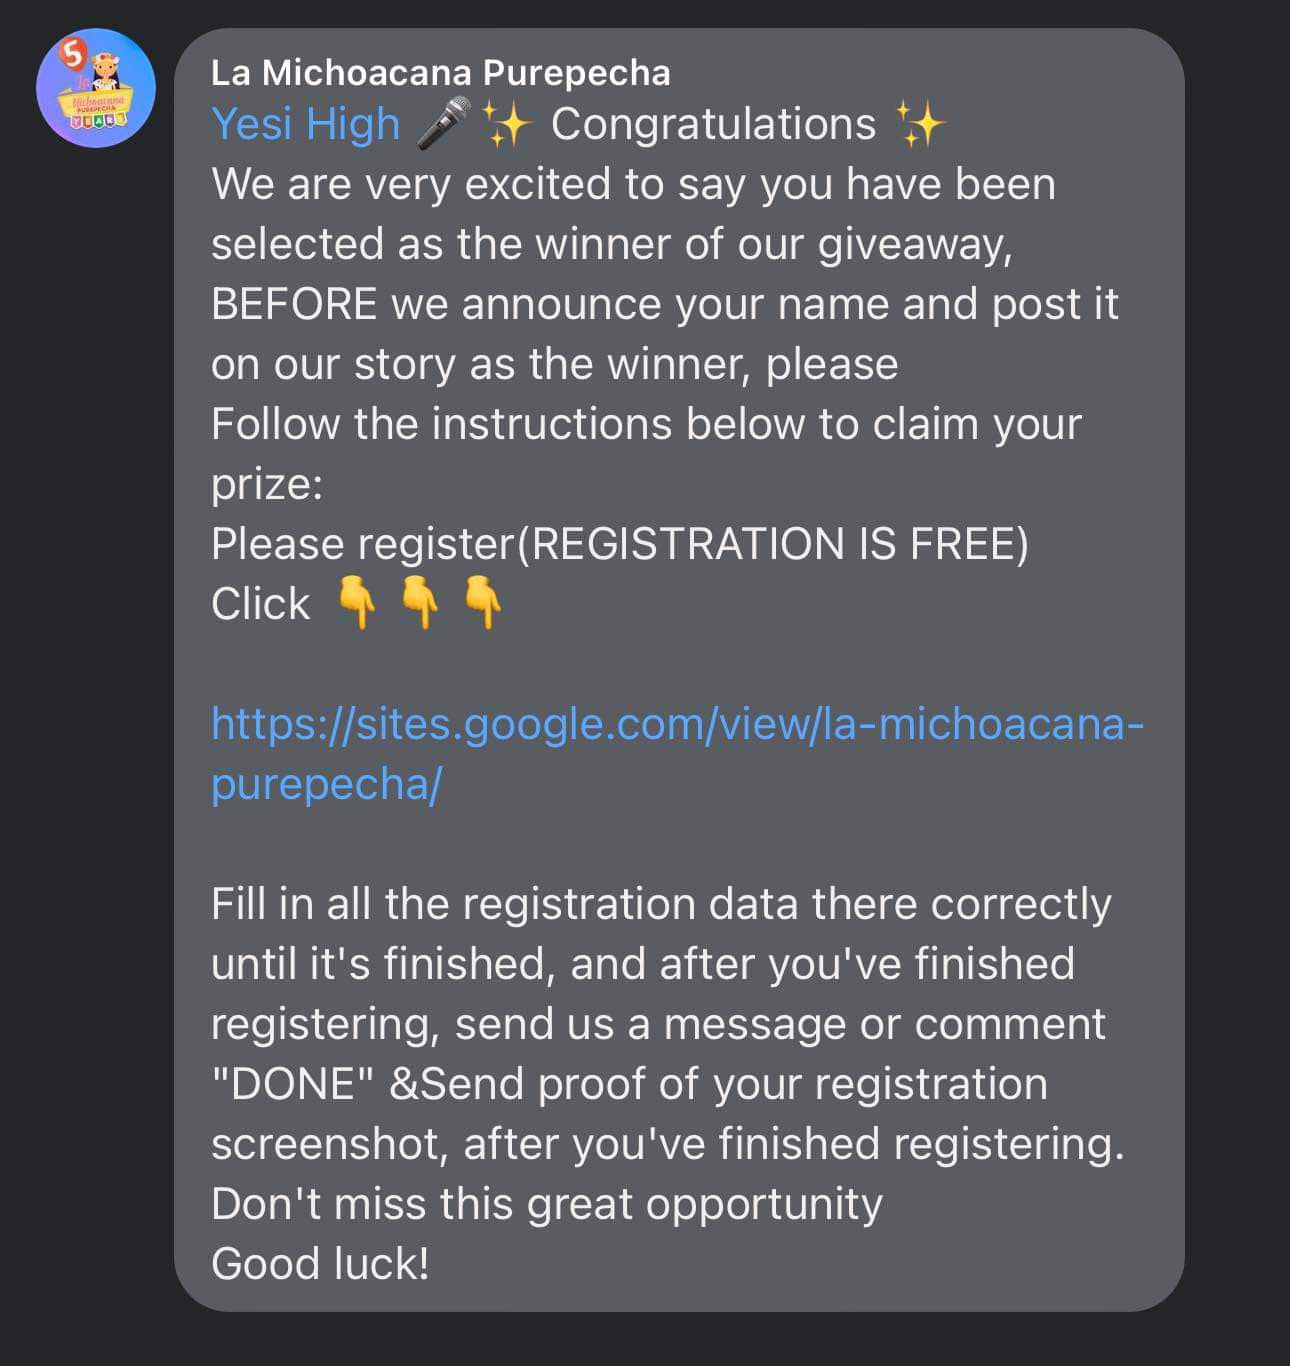Click the 'purepecha/' end of the link

[x=326, y=784]
